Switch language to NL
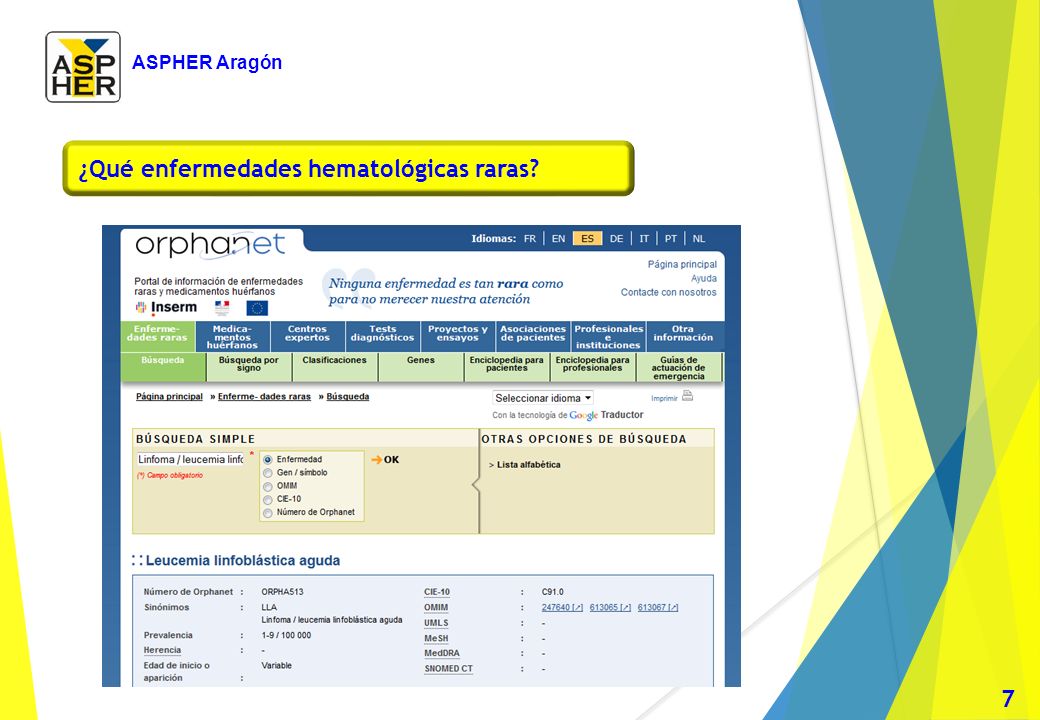 point(699,239)
